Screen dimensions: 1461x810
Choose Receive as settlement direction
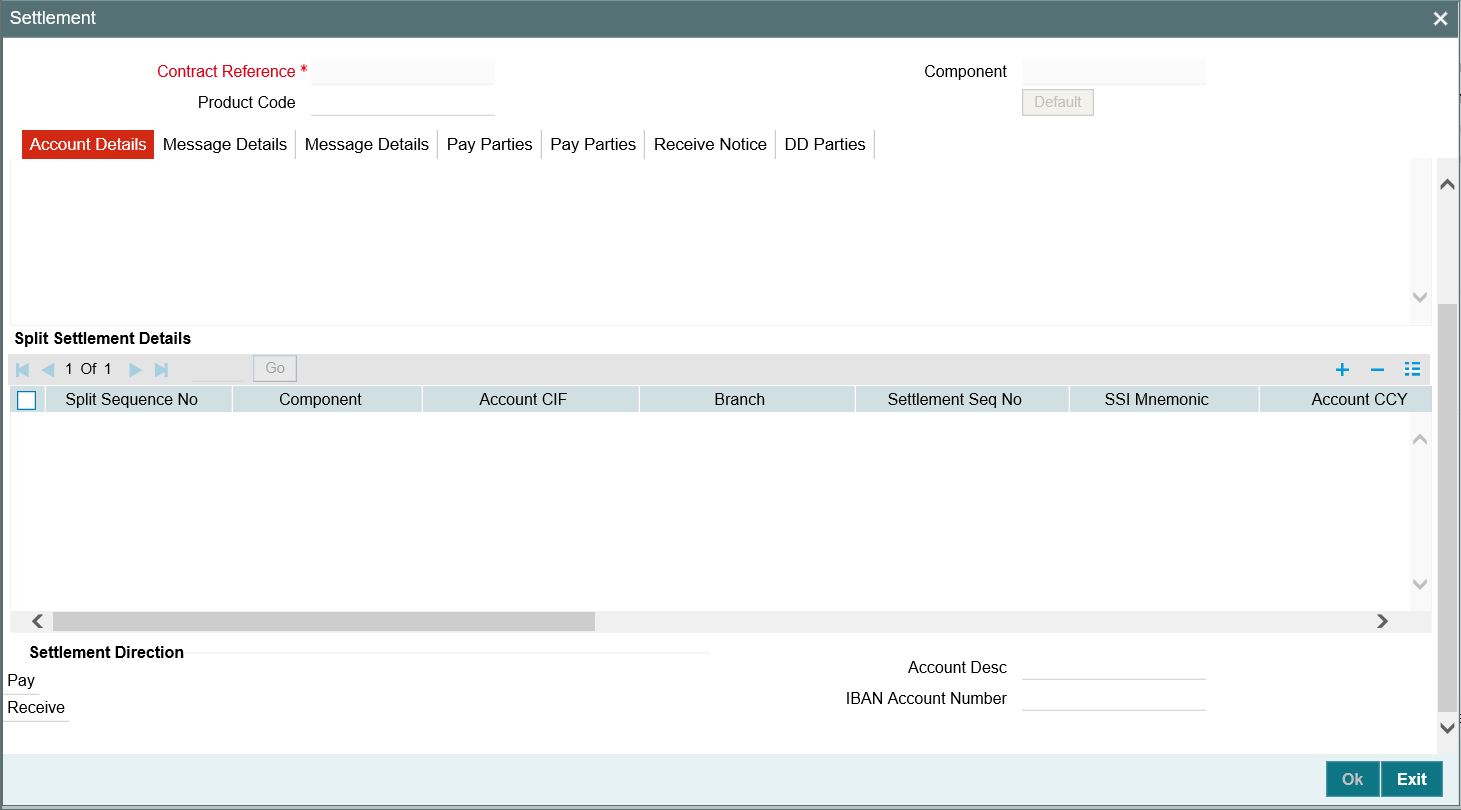(35, 707)
